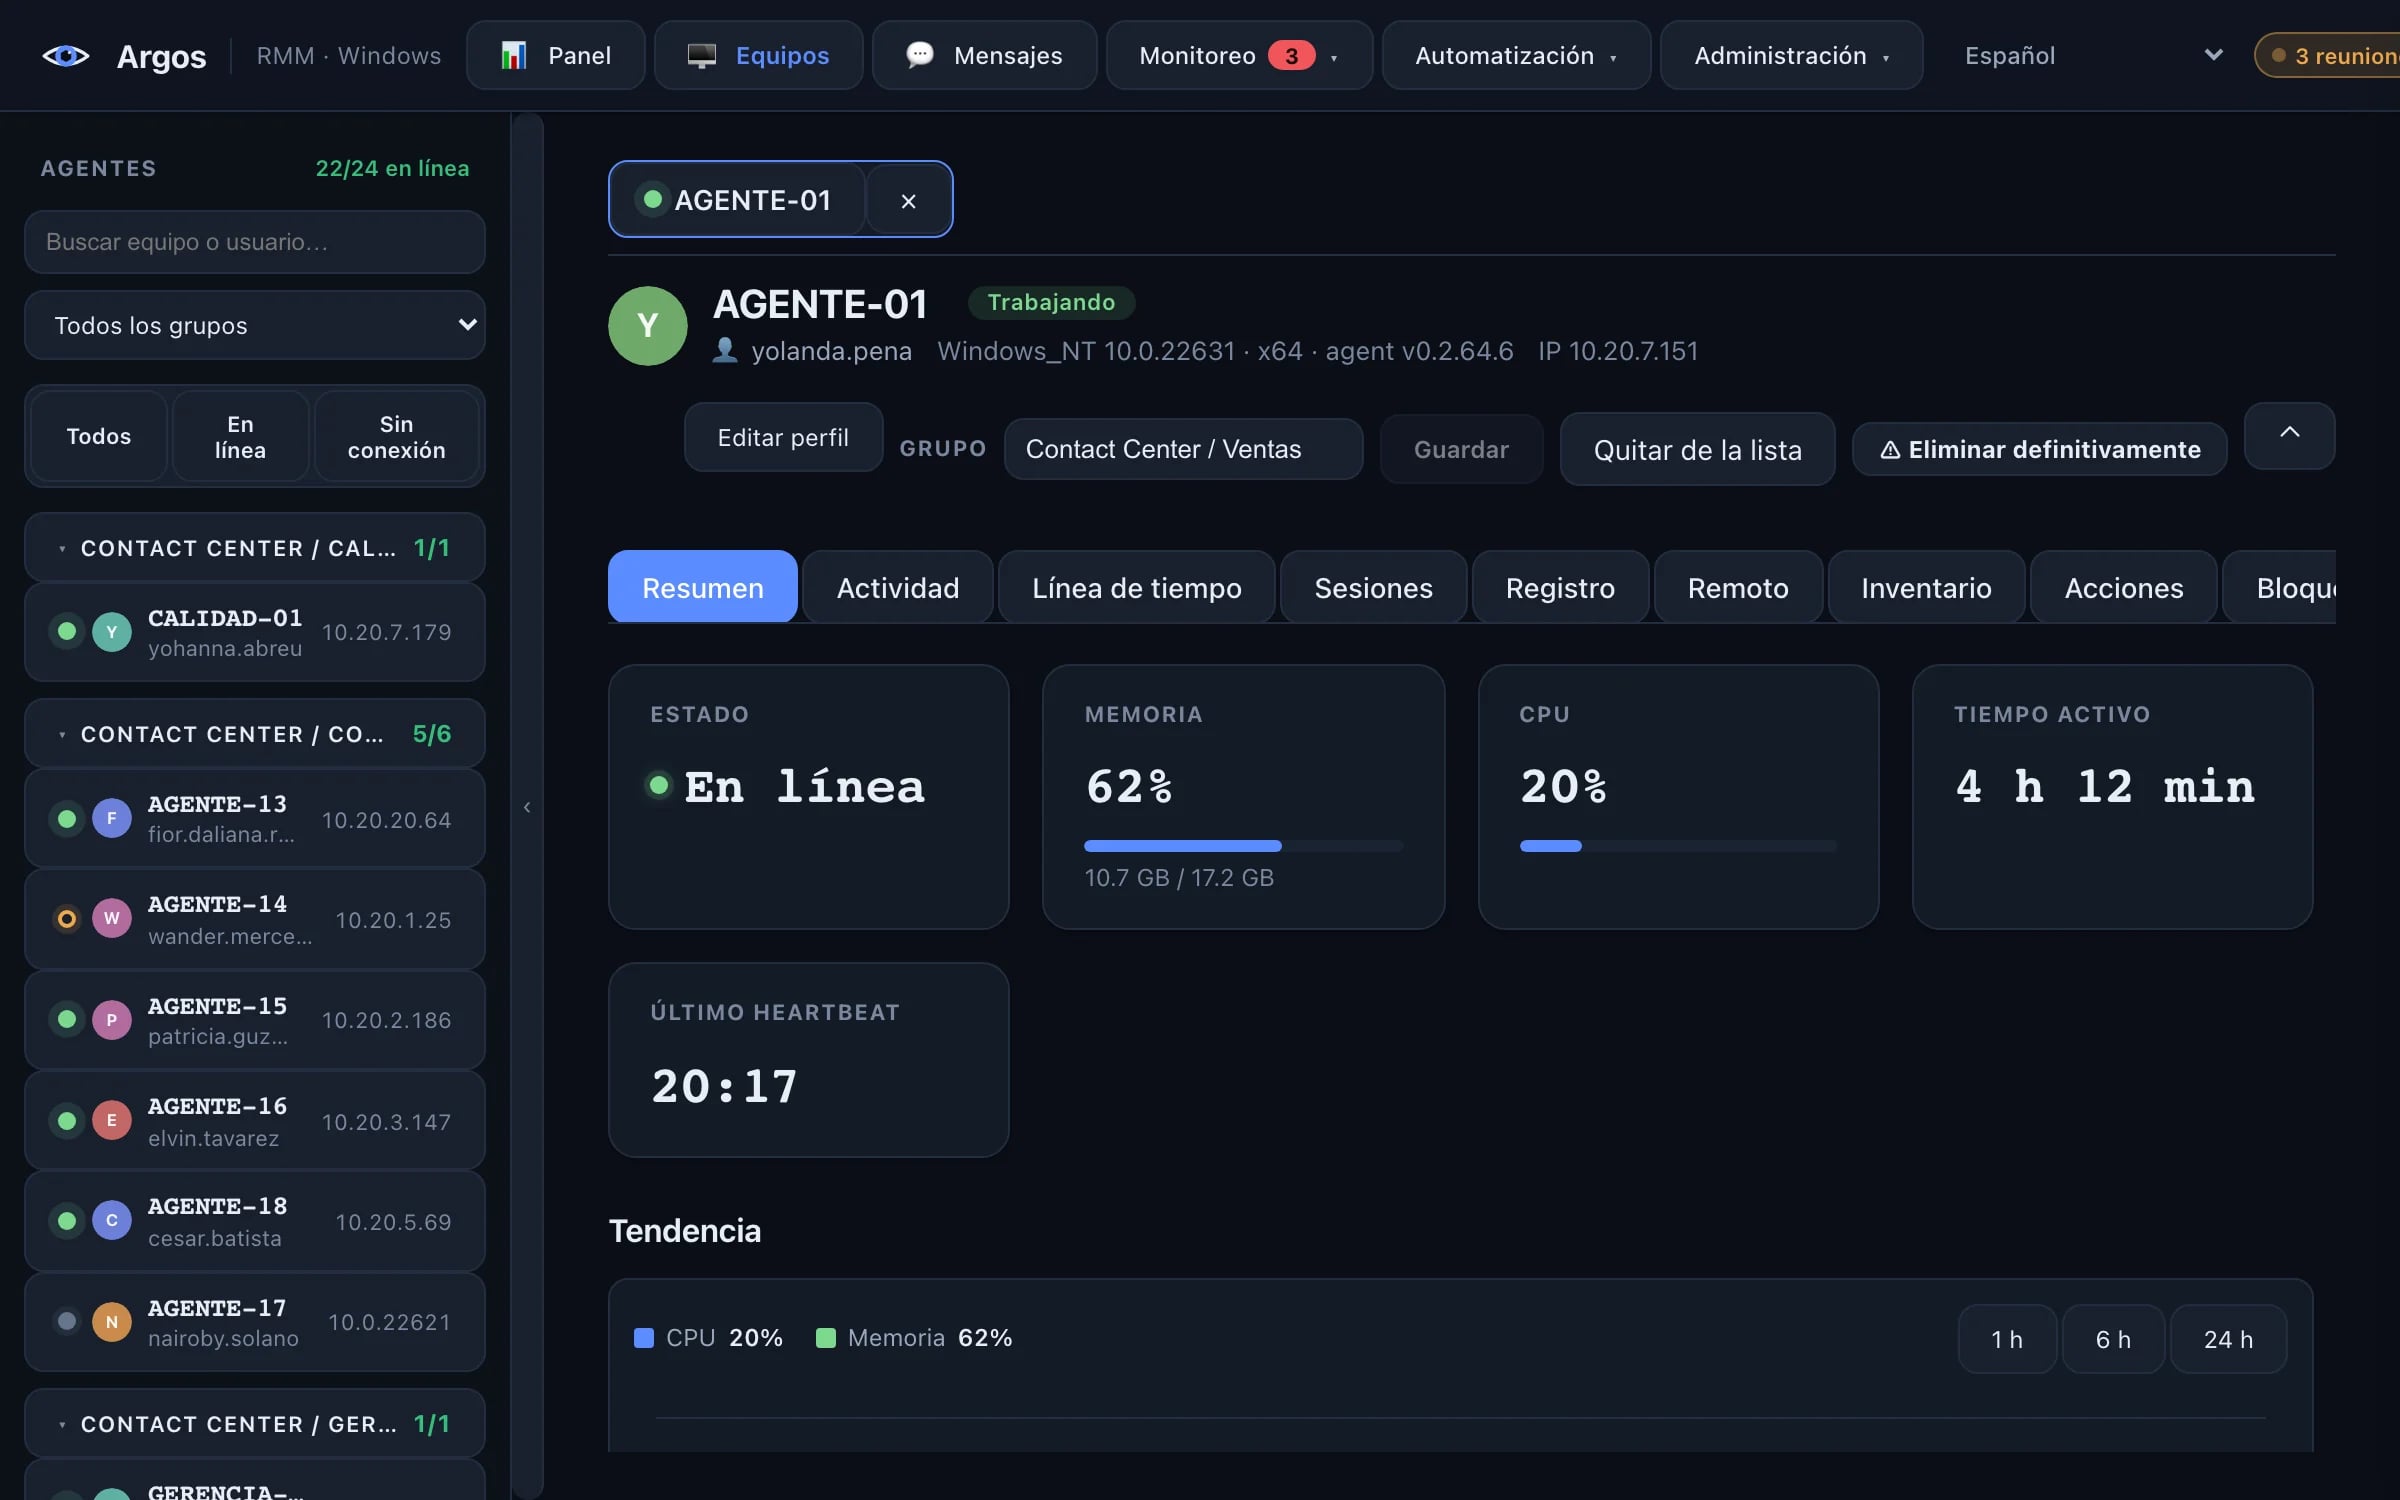Viewport: 2400px width, 1500px height.
Task: Open the Administración dropdown menu
Action: (1791, 56)
